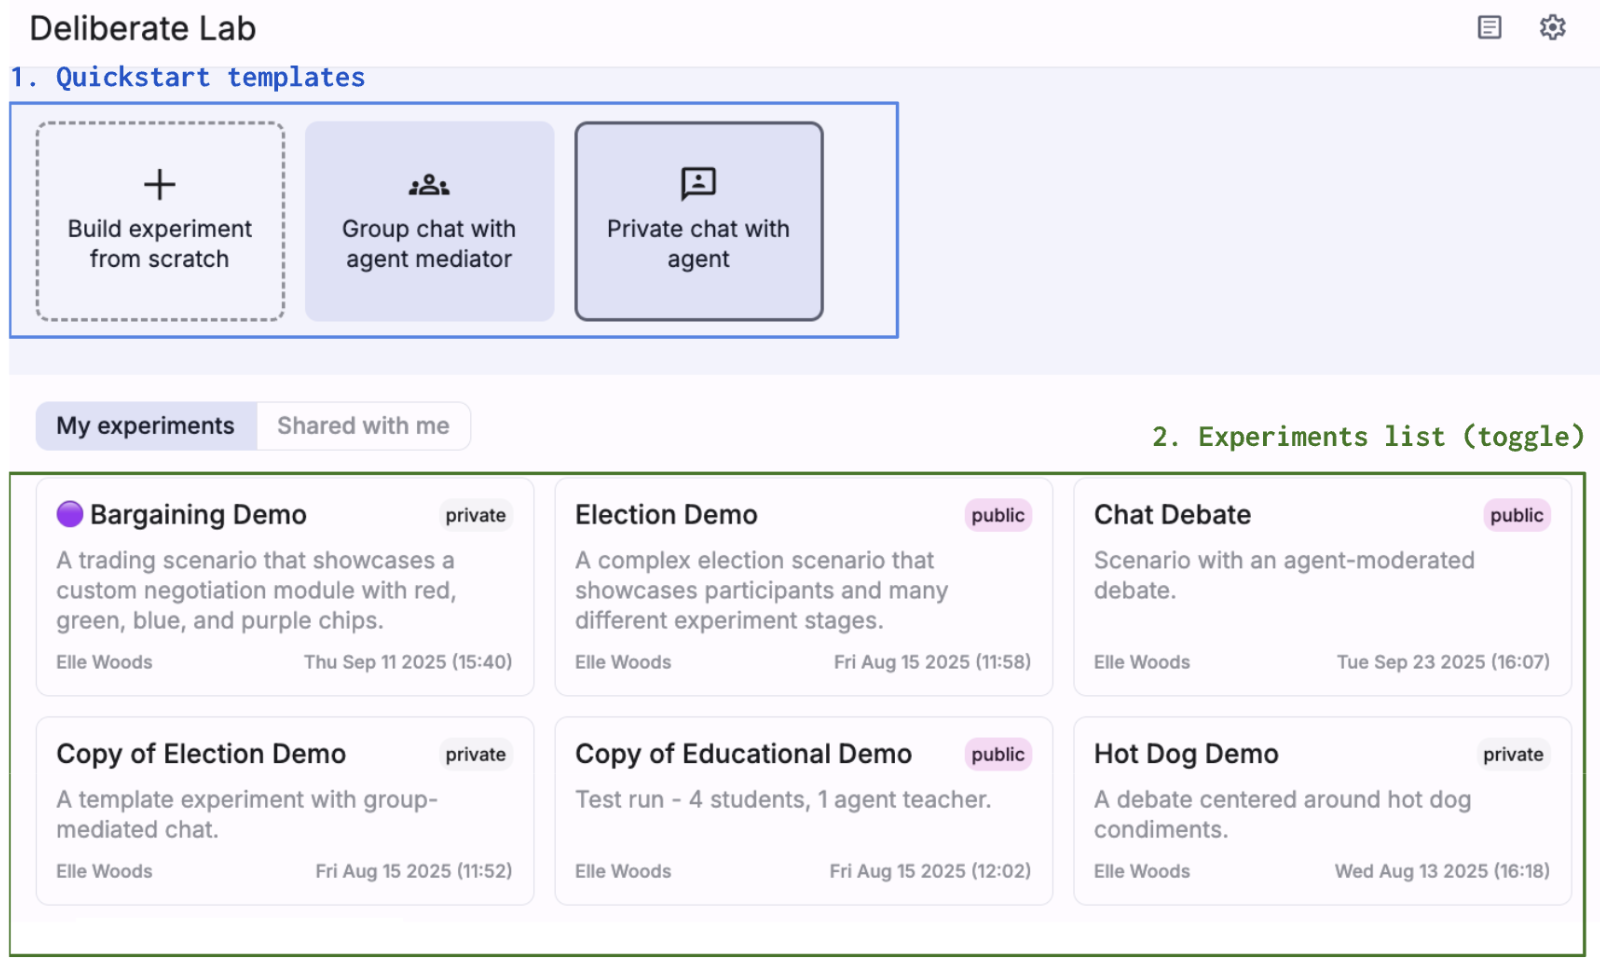Image resolution: width=1600 pixels, height=964 pixels.
Task: Click the plus icon to build experiment
Action: (x=160, y=185)
